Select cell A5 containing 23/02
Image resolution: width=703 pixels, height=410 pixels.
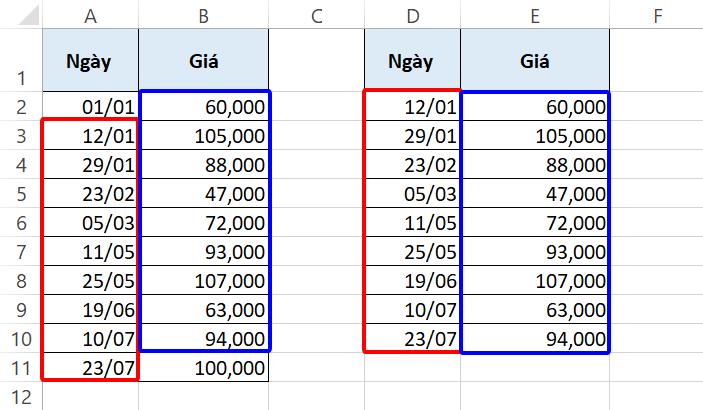coord(91,193)
